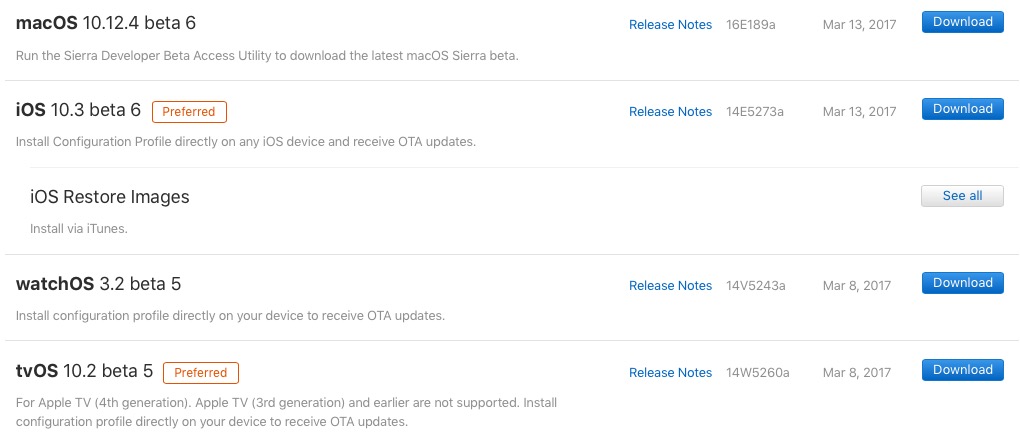The width and height of the screenshot is (1020, 444).
Task: Open Release Notes for iOS 10.3 beta
Action: (670, 112)
